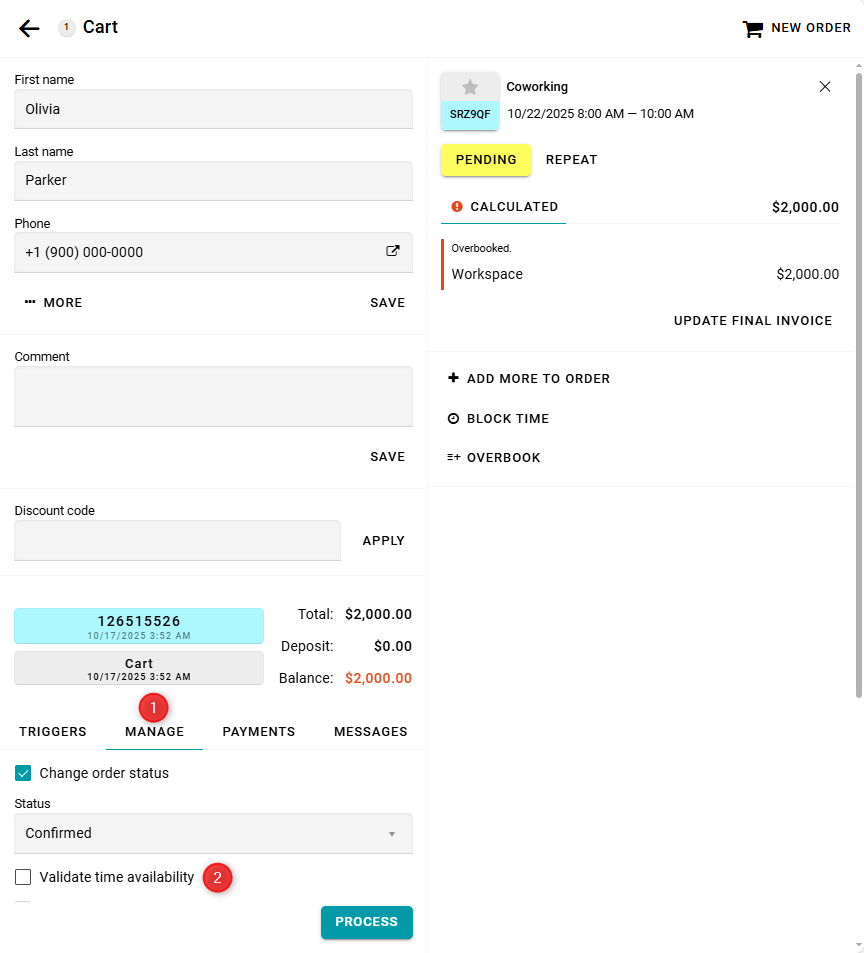Click the plus icon to add more to order
The image size is (864, 953).
454,378
